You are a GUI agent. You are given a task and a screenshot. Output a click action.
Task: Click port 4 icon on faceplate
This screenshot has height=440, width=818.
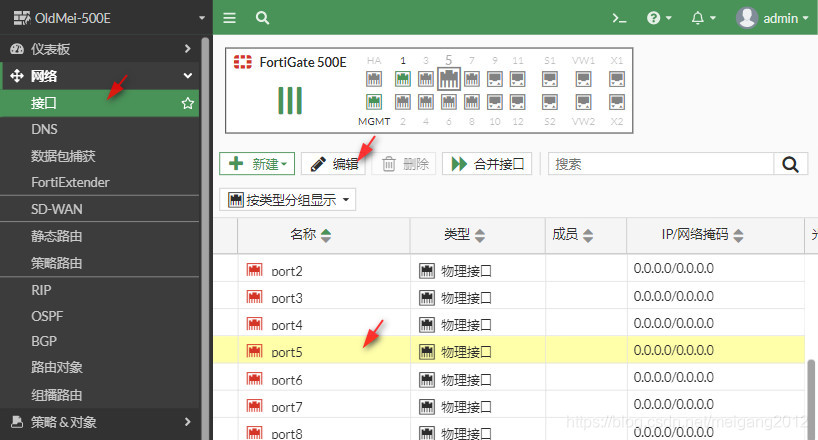[426, 102]
